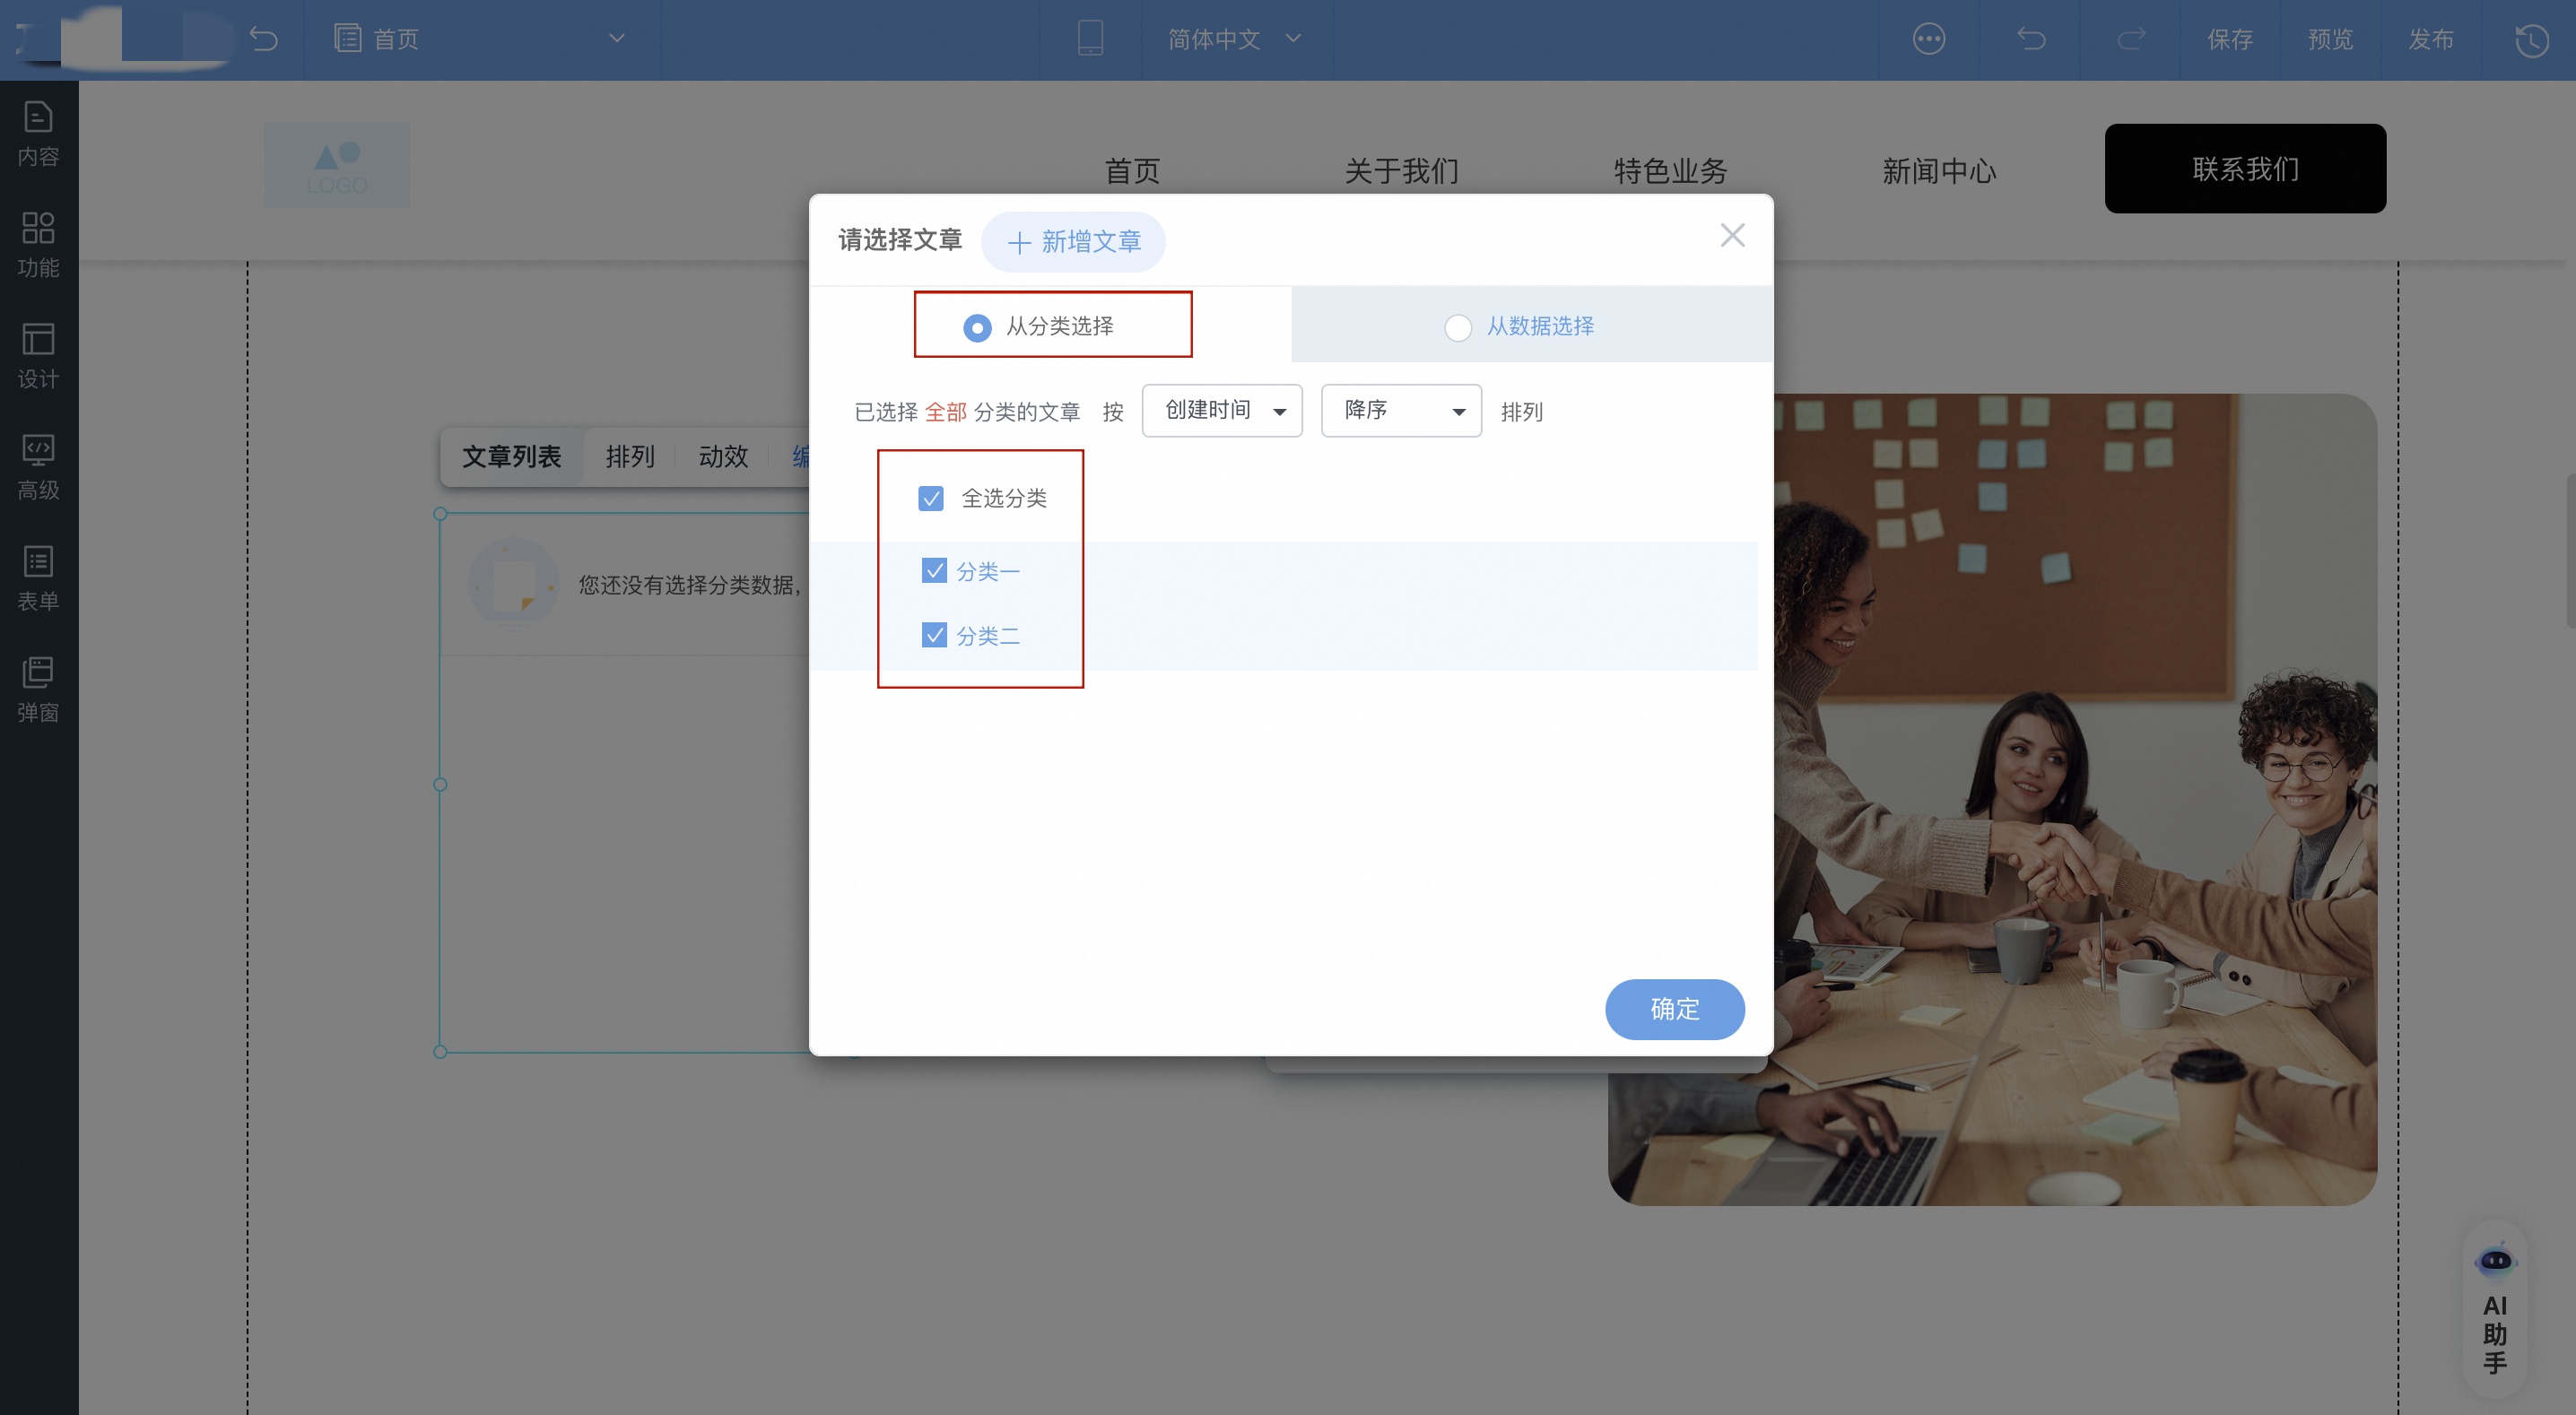Switch to the 动效 tab

[723, 457]
